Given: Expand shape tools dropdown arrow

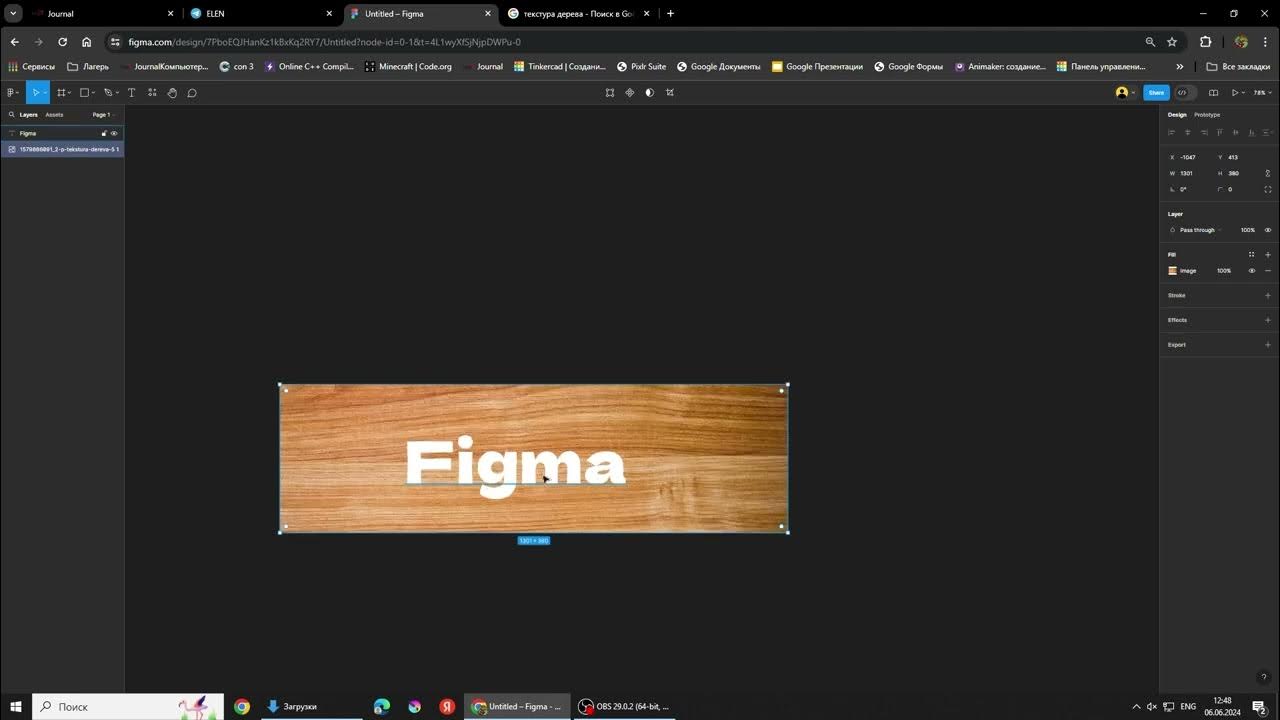Looking at the screenshot, I should click(94, 93).
